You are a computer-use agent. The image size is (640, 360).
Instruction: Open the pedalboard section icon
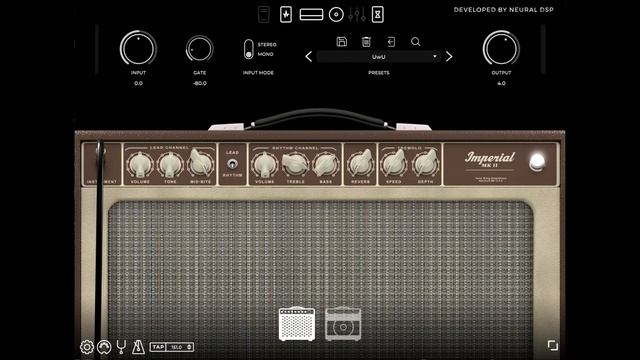(264, 15)
